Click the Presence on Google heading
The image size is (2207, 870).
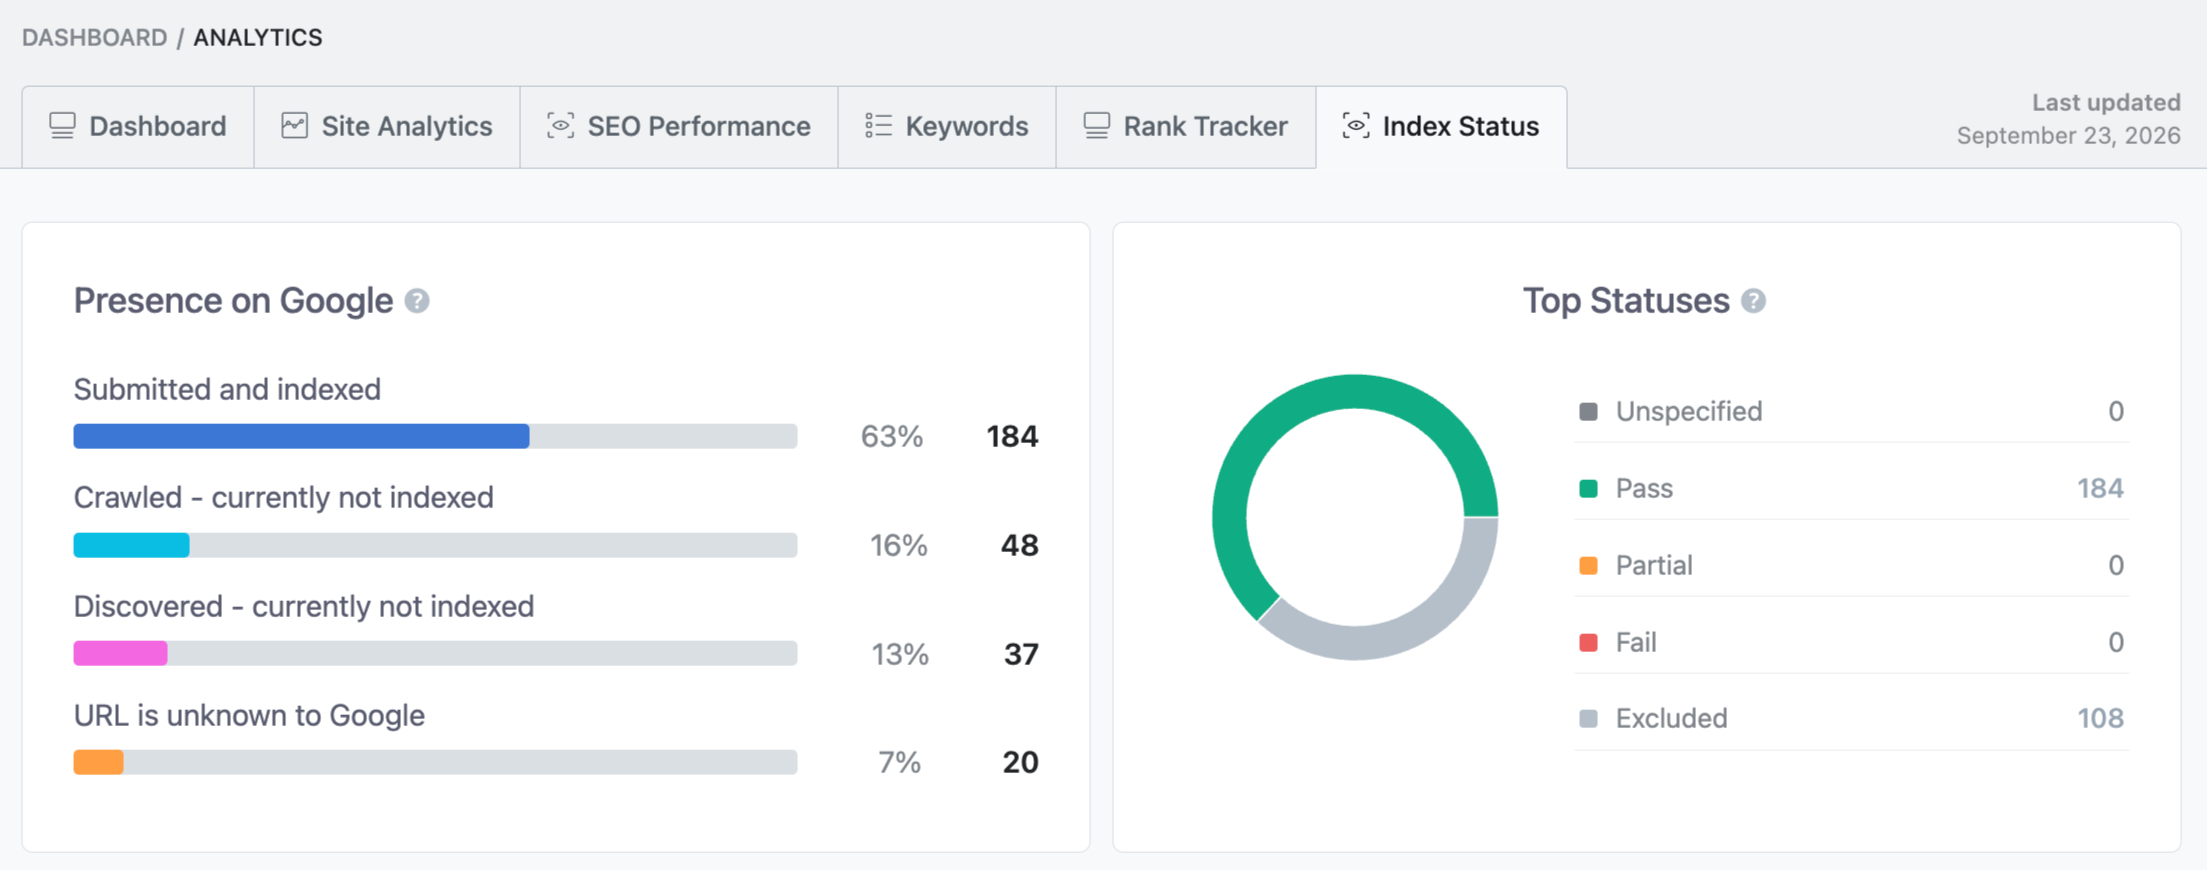(233, 301)
